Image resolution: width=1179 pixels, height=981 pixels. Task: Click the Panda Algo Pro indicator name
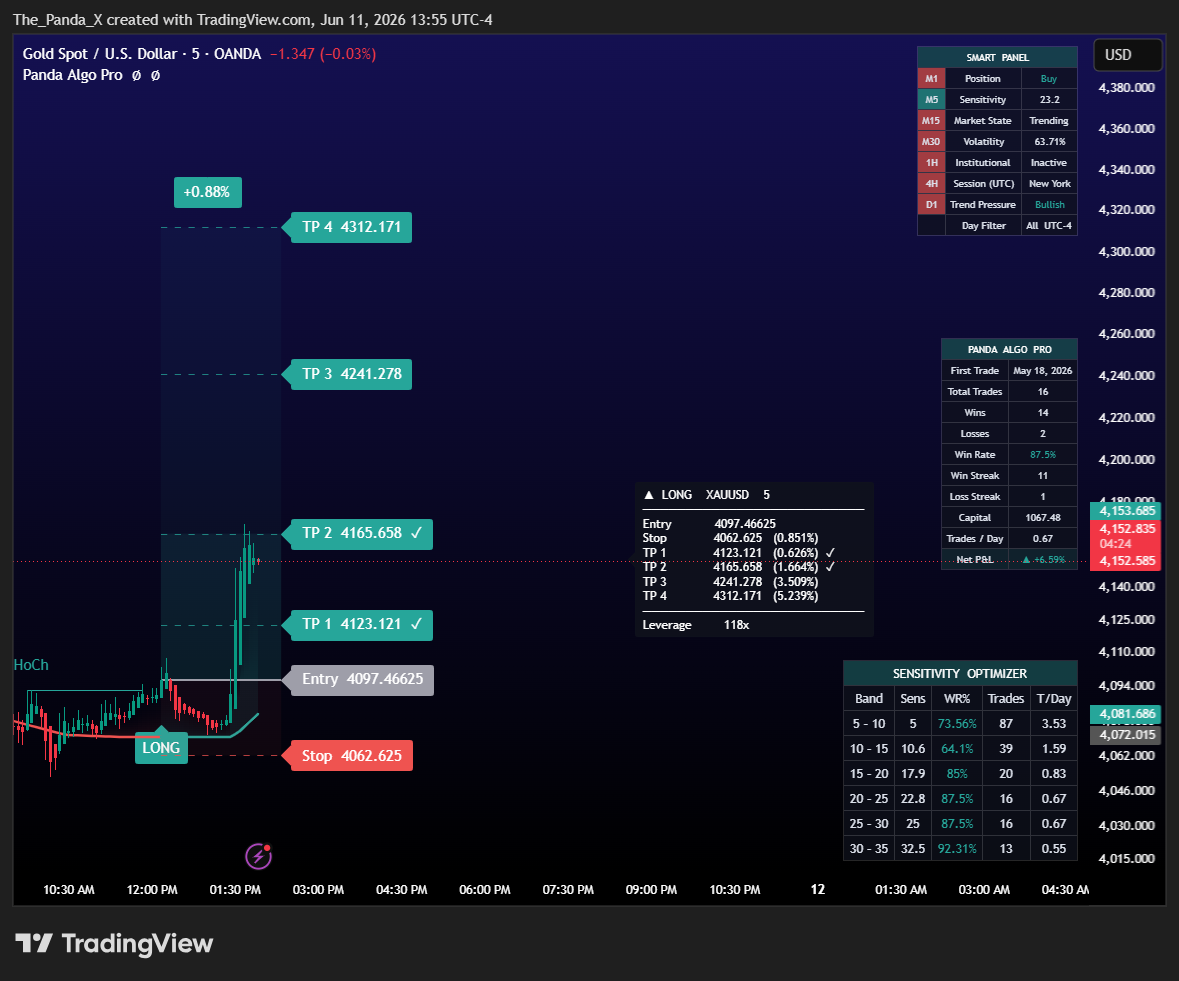(72, 75)
